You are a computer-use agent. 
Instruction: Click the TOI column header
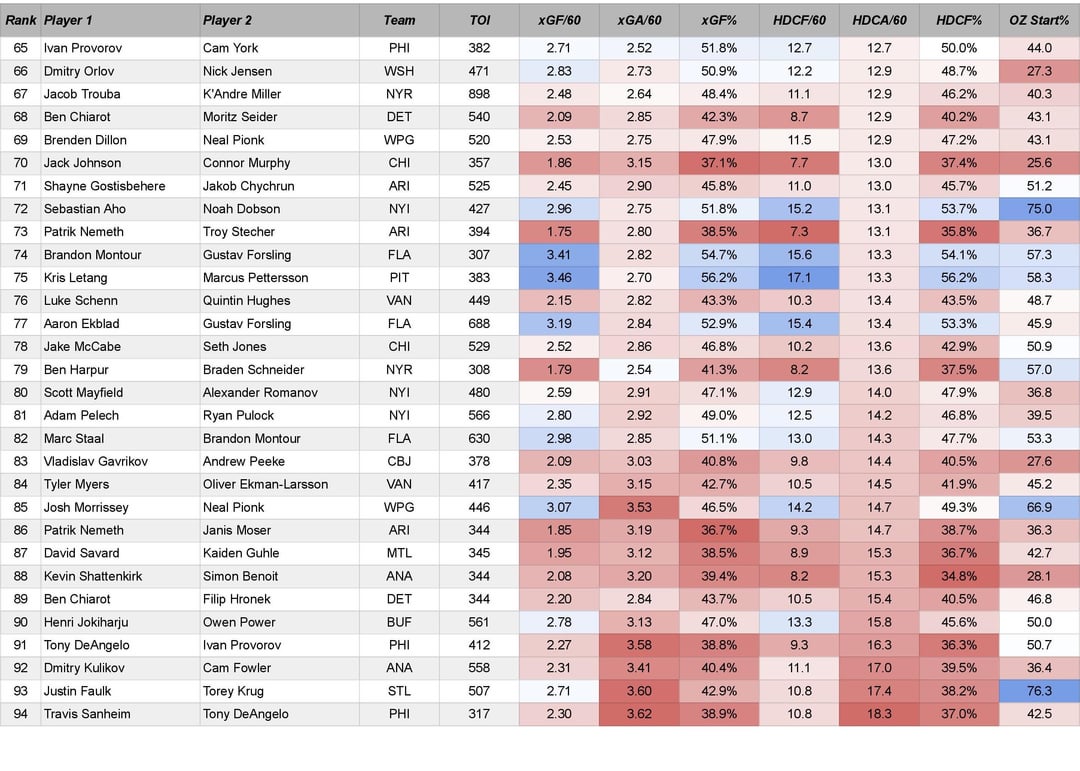pyautogui.click(x=480, y=20)
